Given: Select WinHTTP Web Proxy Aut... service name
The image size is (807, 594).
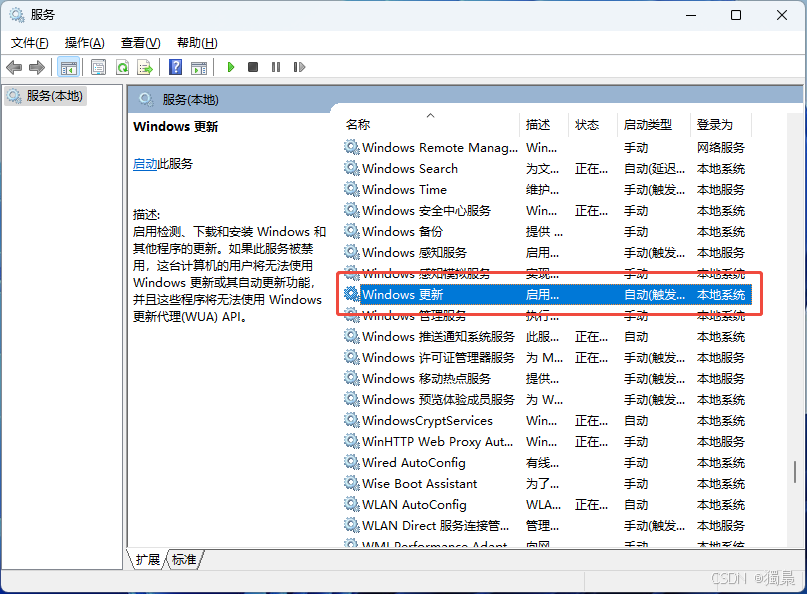Looking at the screenshot, I should tap(438, 442).
